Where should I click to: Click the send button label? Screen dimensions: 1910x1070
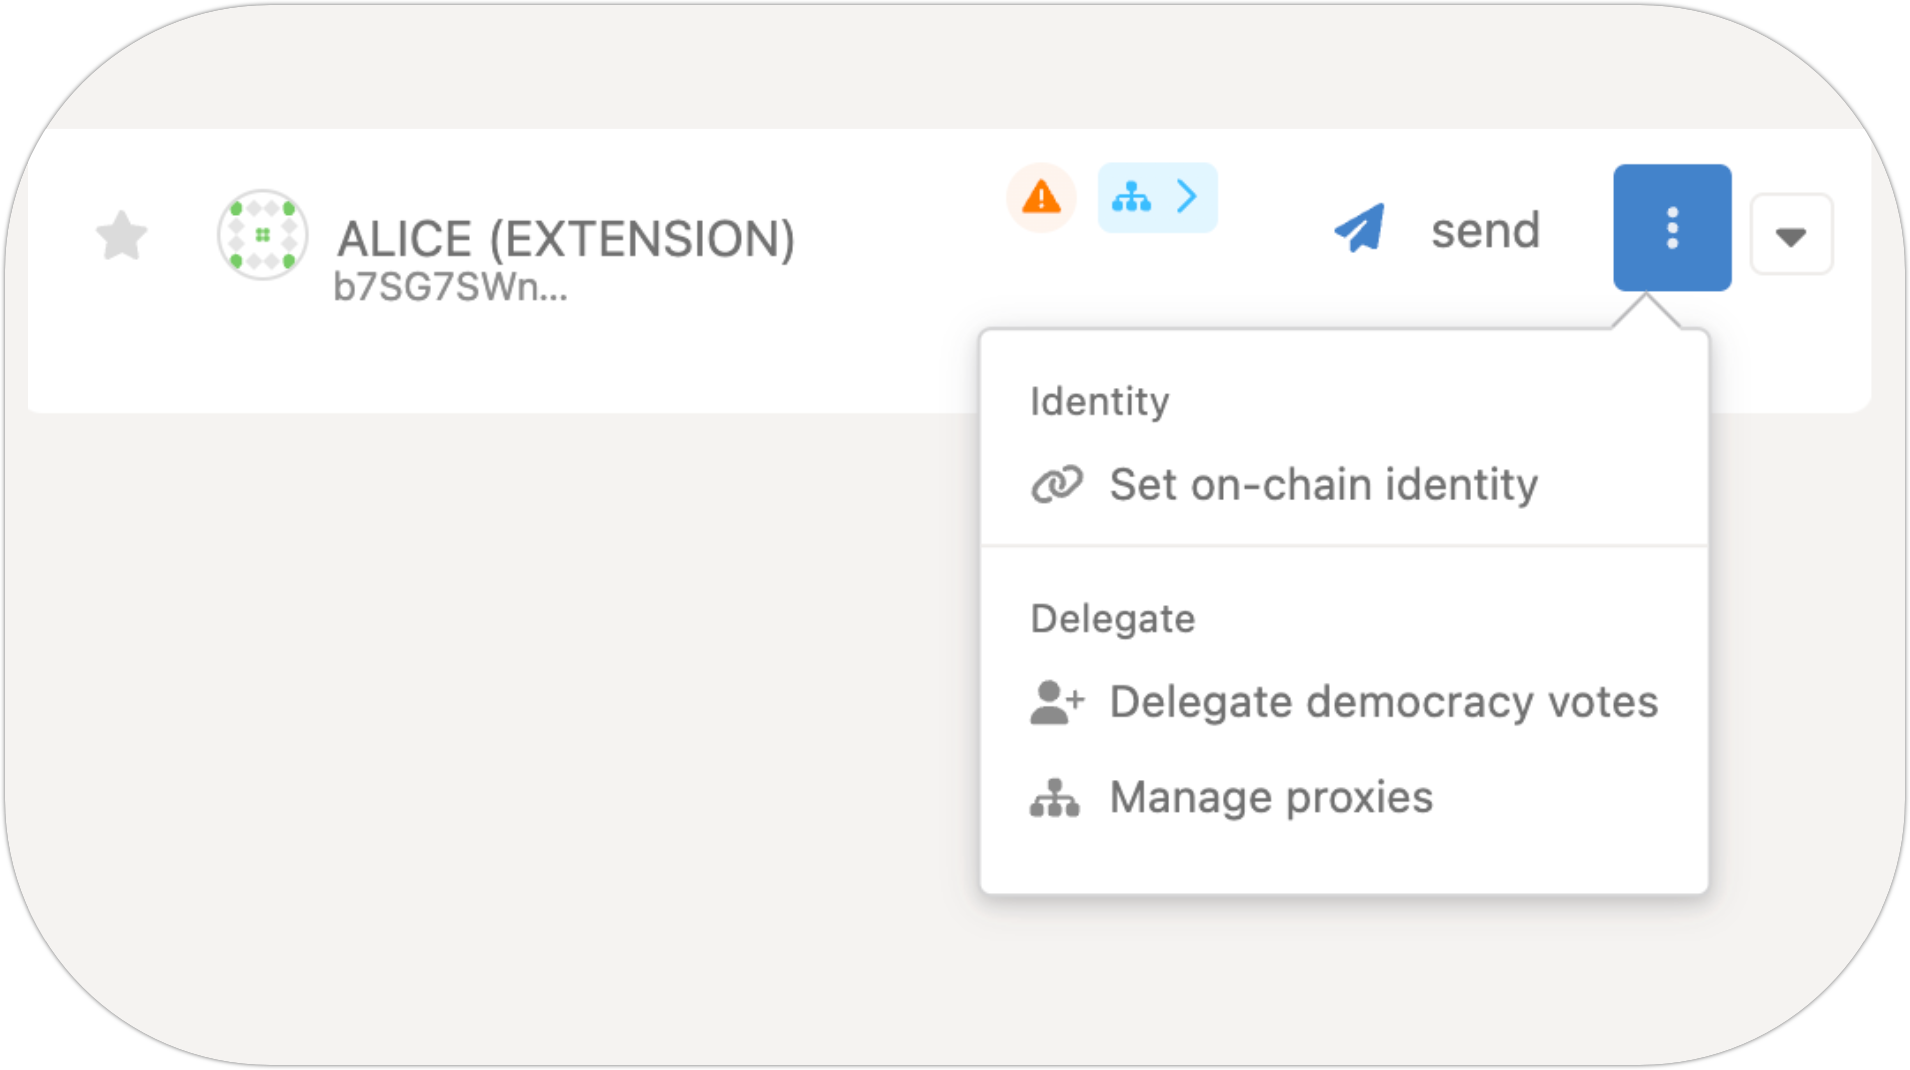1485,231
